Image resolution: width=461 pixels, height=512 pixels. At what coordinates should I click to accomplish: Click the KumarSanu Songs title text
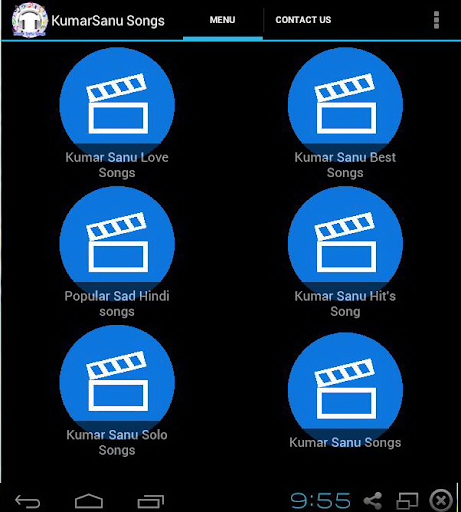pyautogui.click(x=108, y=21)
